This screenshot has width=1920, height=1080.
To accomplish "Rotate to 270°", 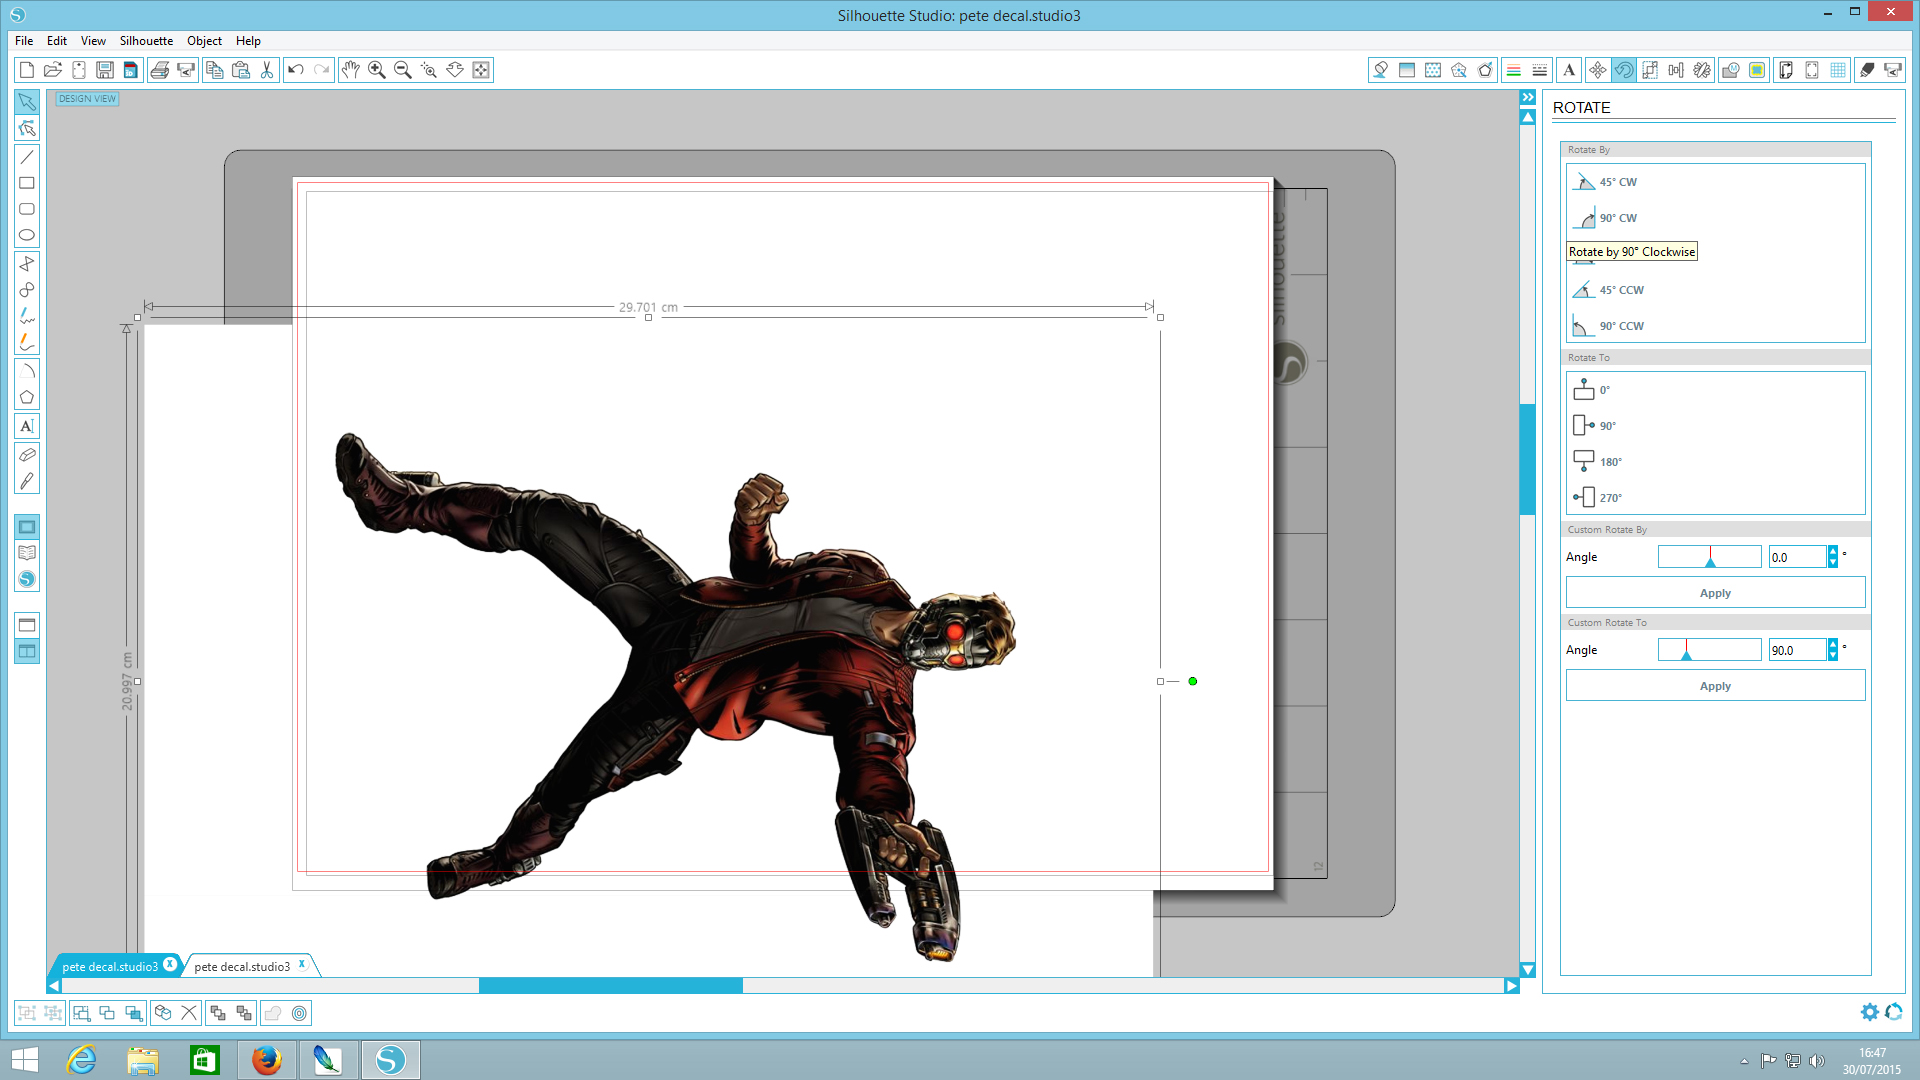I will (1597, 498).
